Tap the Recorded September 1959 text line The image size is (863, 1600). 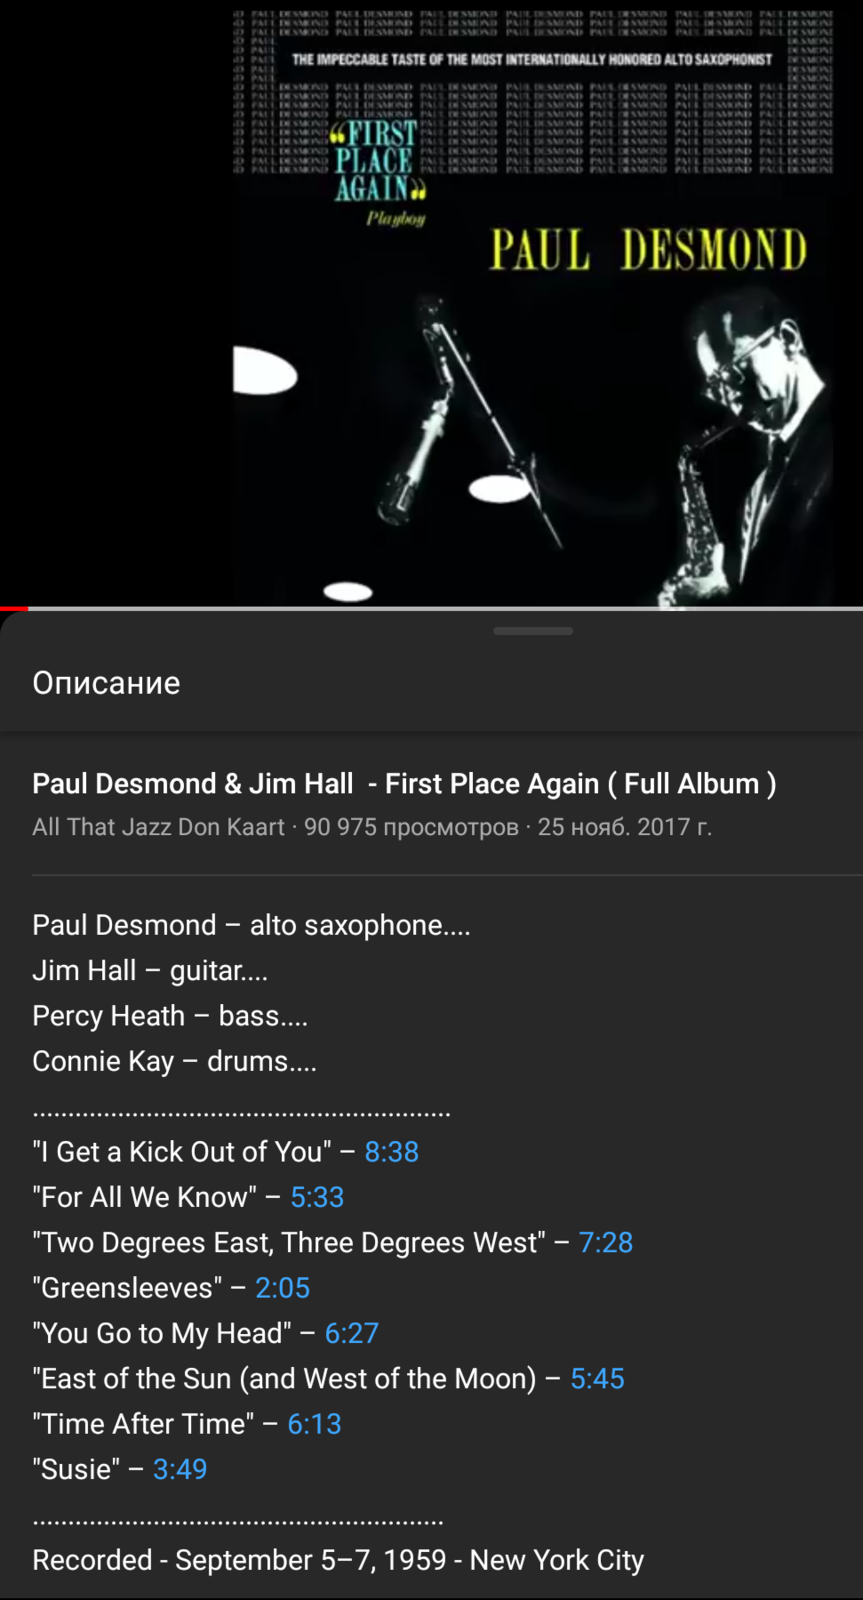click(x=338, y=1560)
